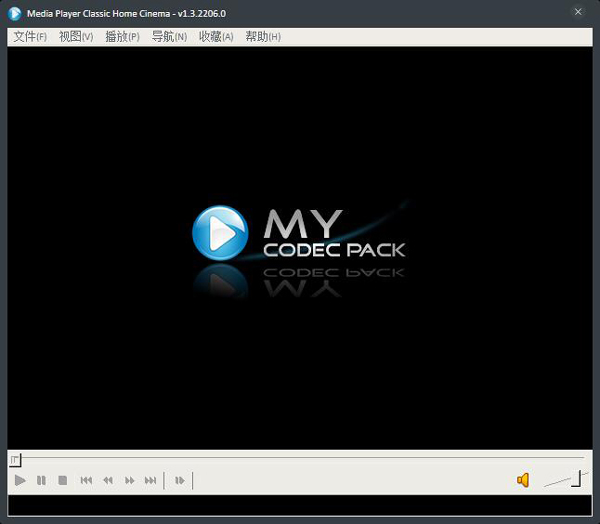This screenshot has height=524, width=600.
Task: Click the single frame step button
Action: [x=179, y=480]
